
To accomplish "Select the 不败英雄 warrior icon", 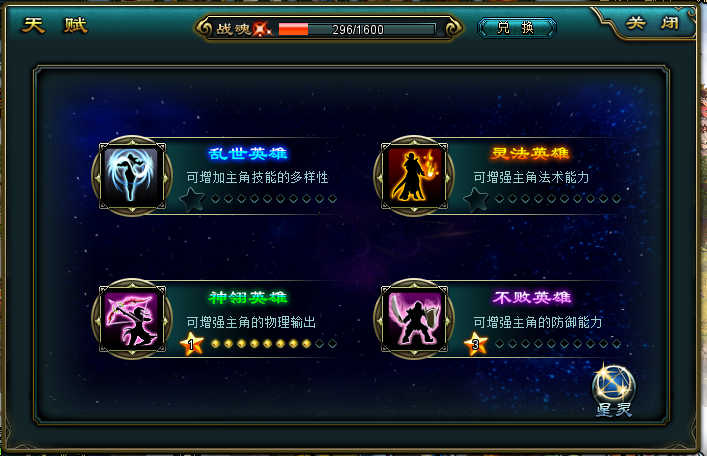I will [414, 319].
